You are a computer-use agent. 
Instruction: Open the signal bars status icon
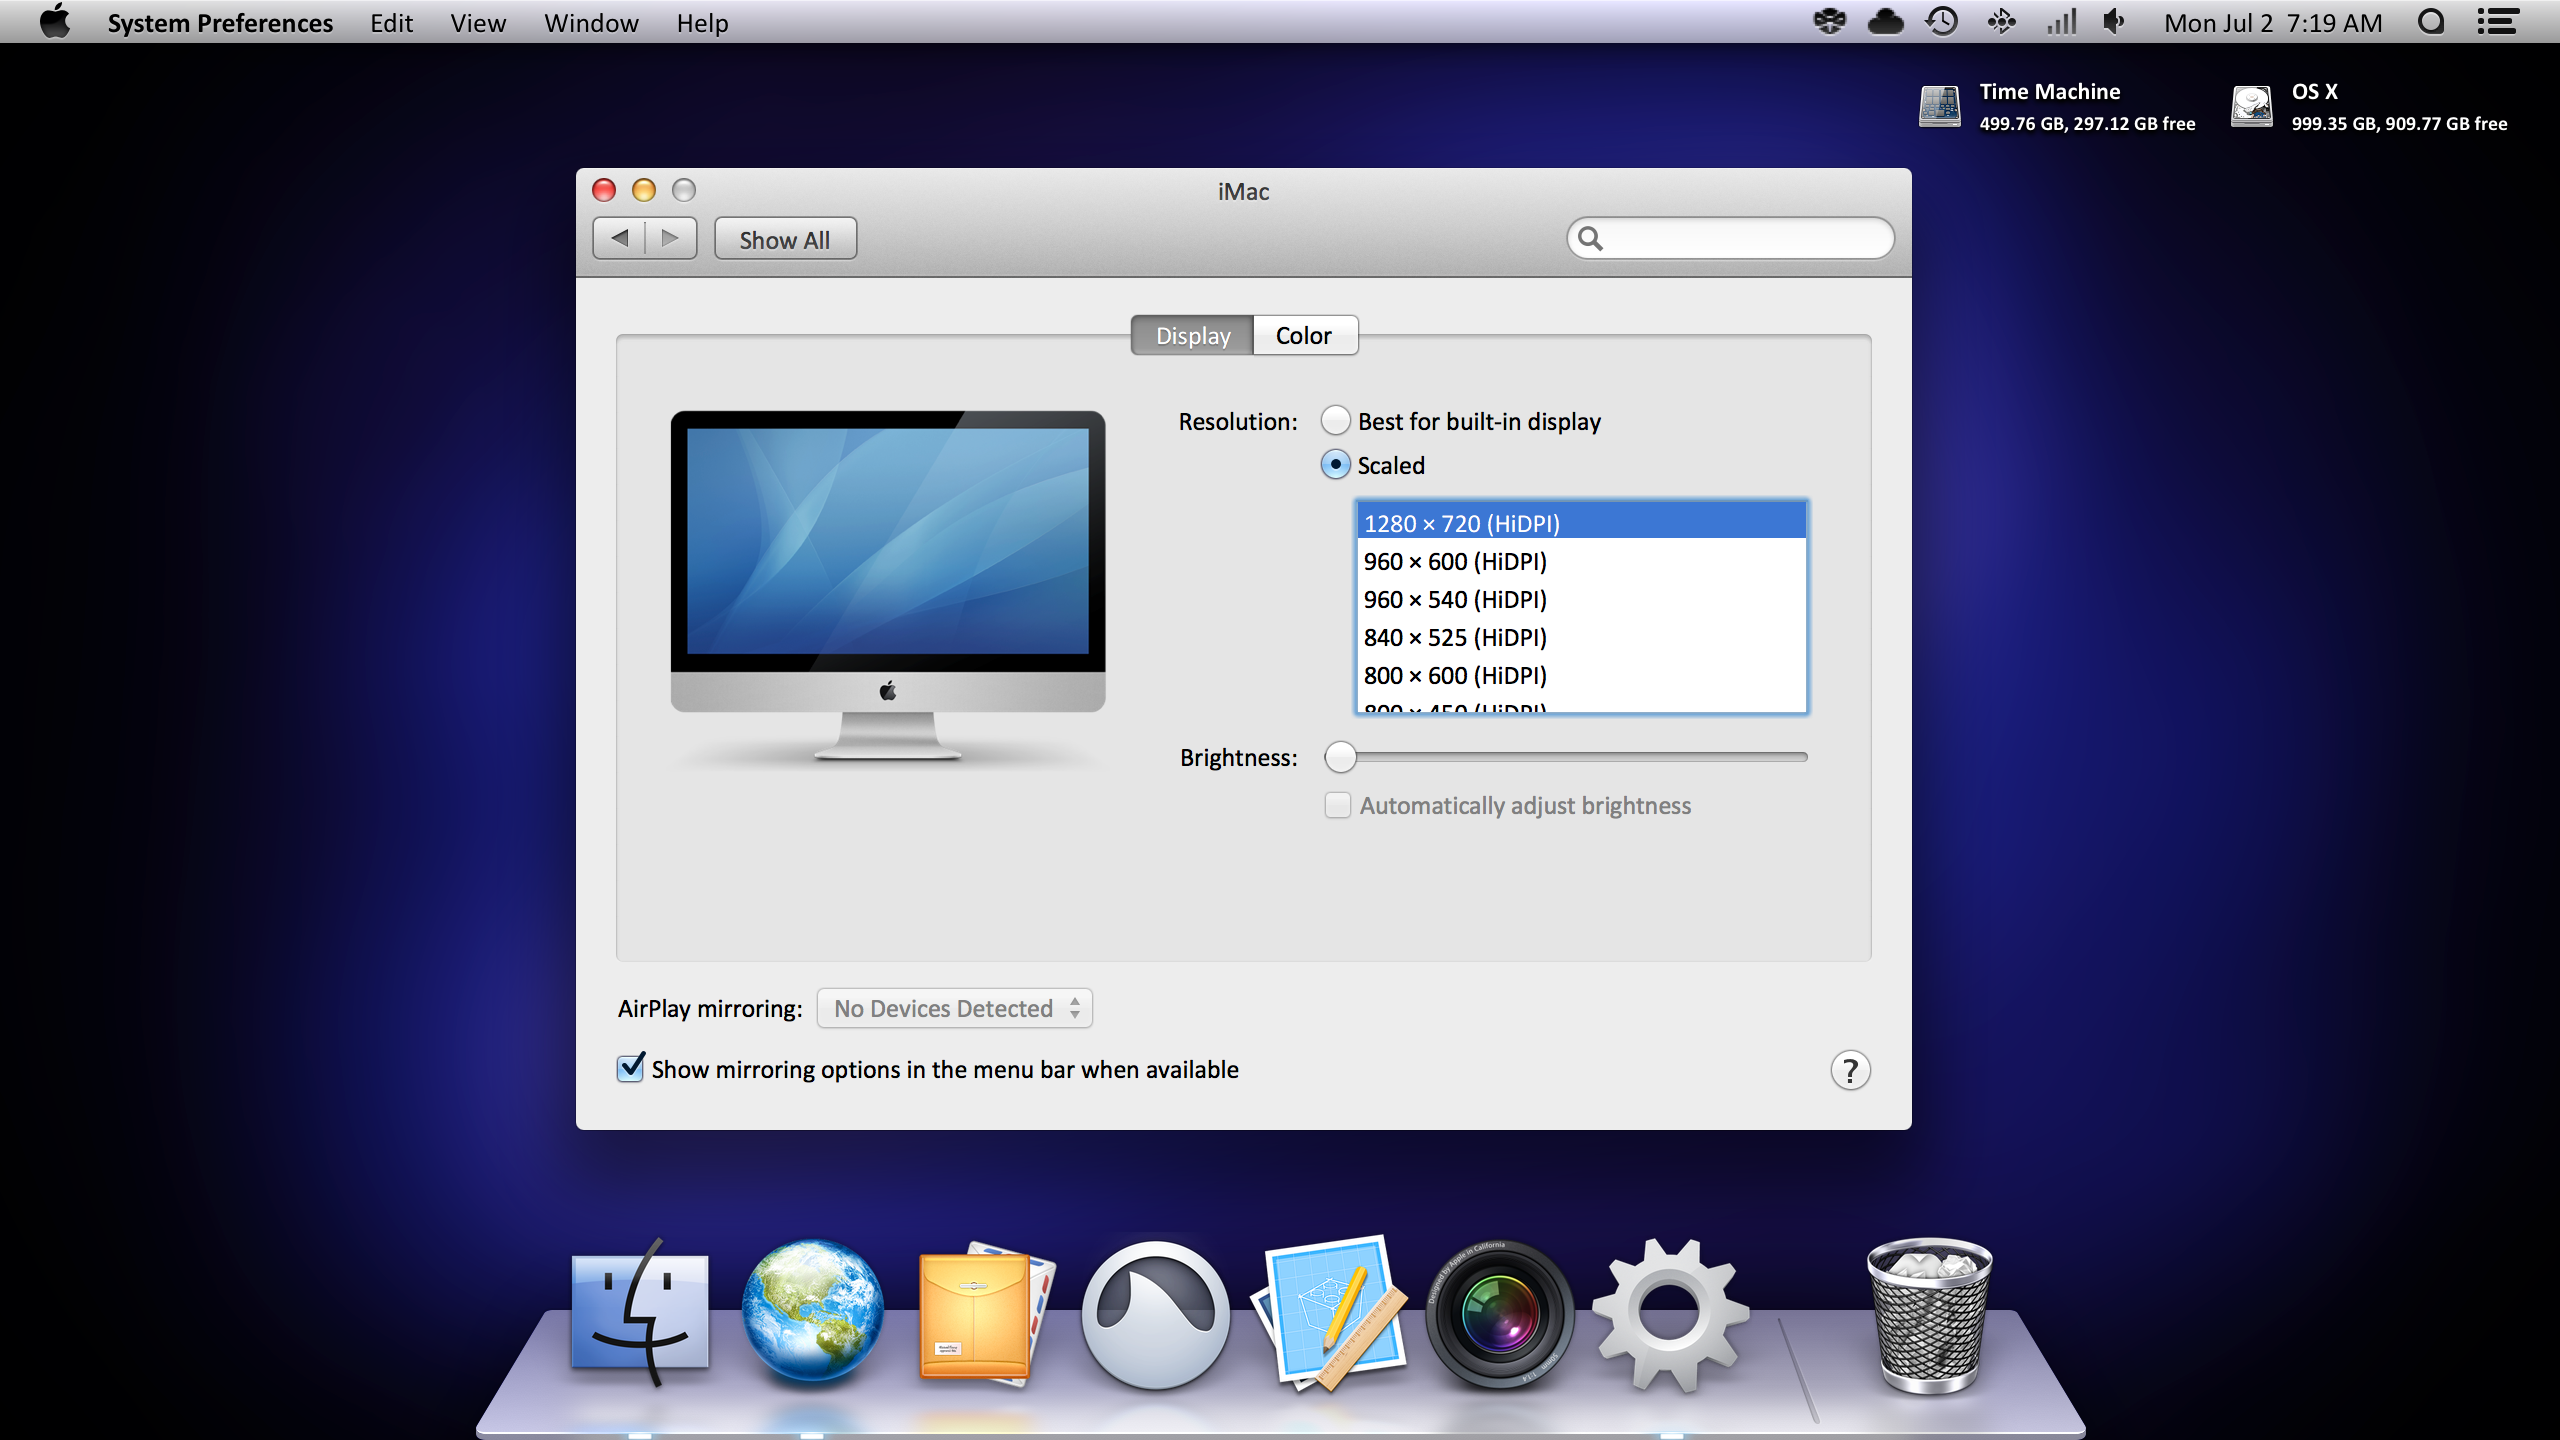click(x=2061, y=22)
